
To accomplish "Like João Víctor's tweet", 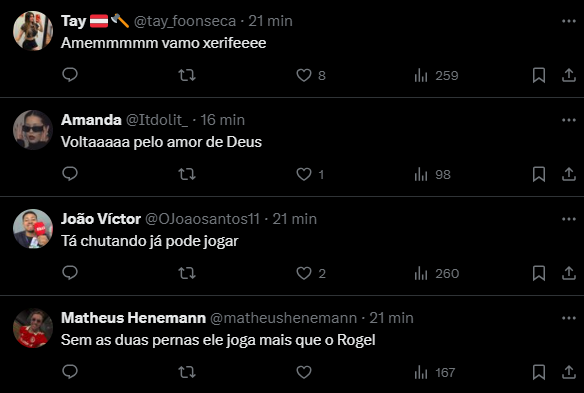I will (x=304, y=273).
